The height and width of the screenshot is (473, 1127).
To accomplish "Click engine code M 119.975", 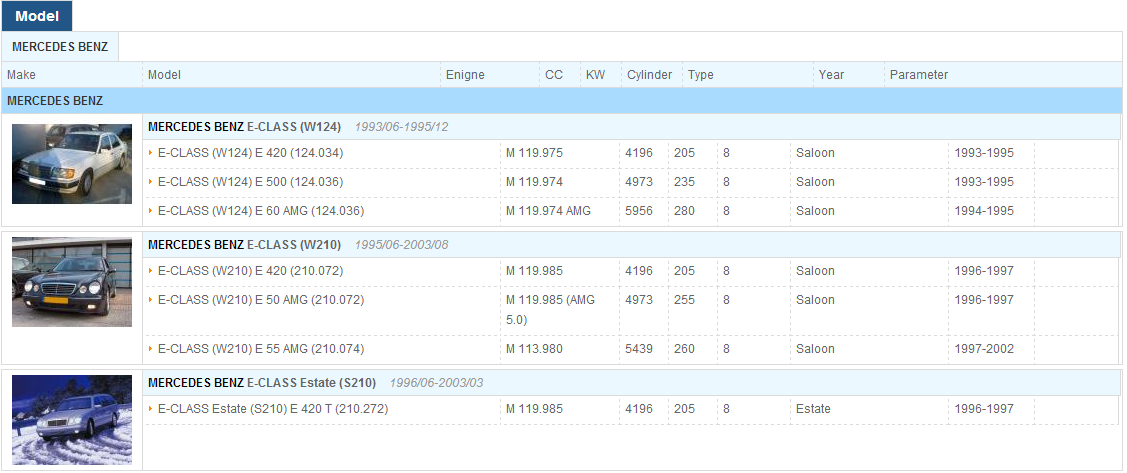I will click(534, 153).
